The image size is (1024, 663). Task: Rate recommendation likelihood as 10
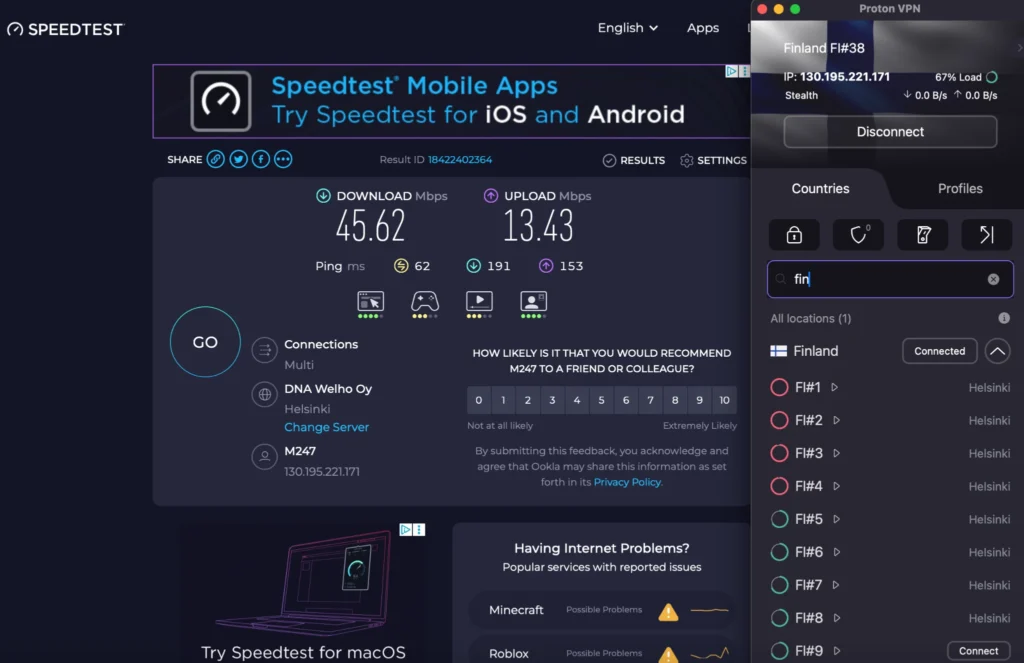click(x=723, y=400)
